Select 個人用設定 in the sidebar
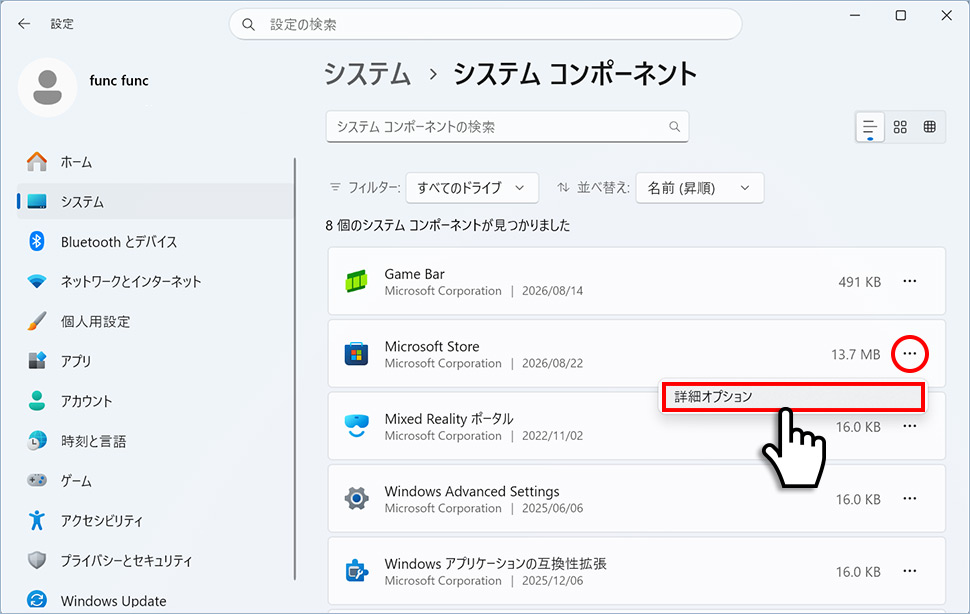Screen dimensions: 970x614 (155, 321)
